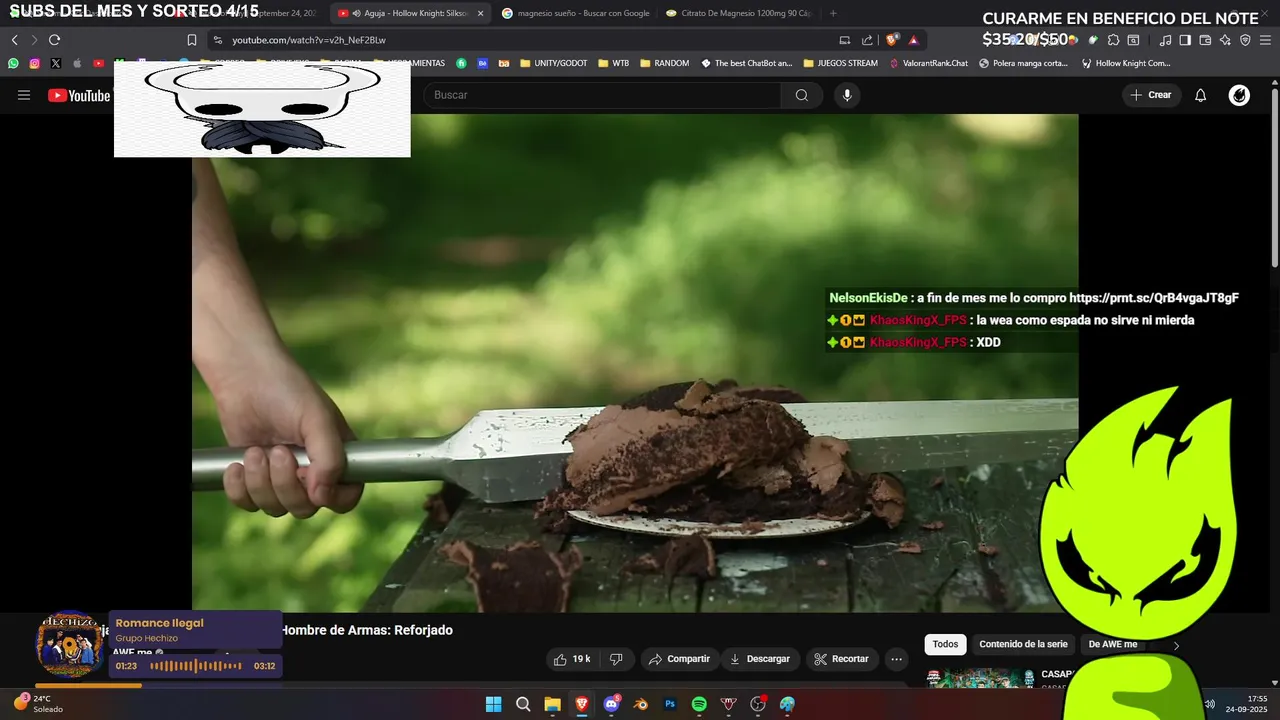Select the Contenido de la serie chip
Viewport: 1280px width, 720px height.
(x=1023, y=644)
